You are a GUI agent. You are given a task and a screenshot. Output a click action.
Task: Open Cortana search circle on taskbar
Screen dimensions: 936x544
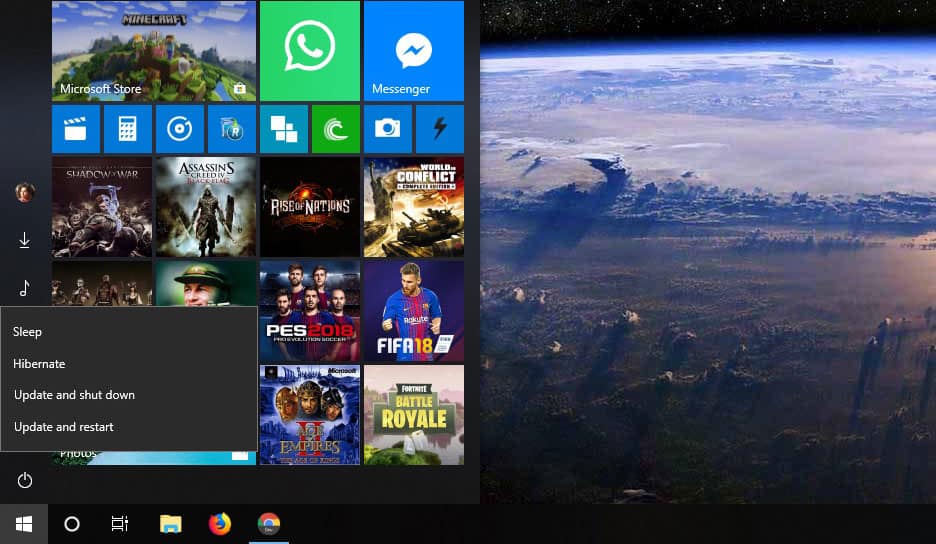72,524
